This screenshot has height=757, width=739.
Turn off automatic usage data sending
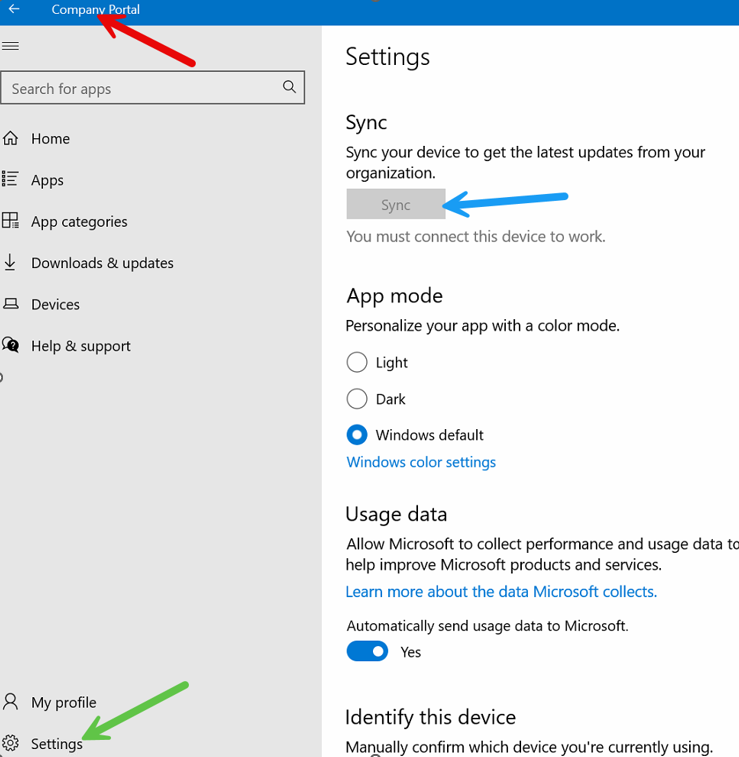[x=367, y=651]
